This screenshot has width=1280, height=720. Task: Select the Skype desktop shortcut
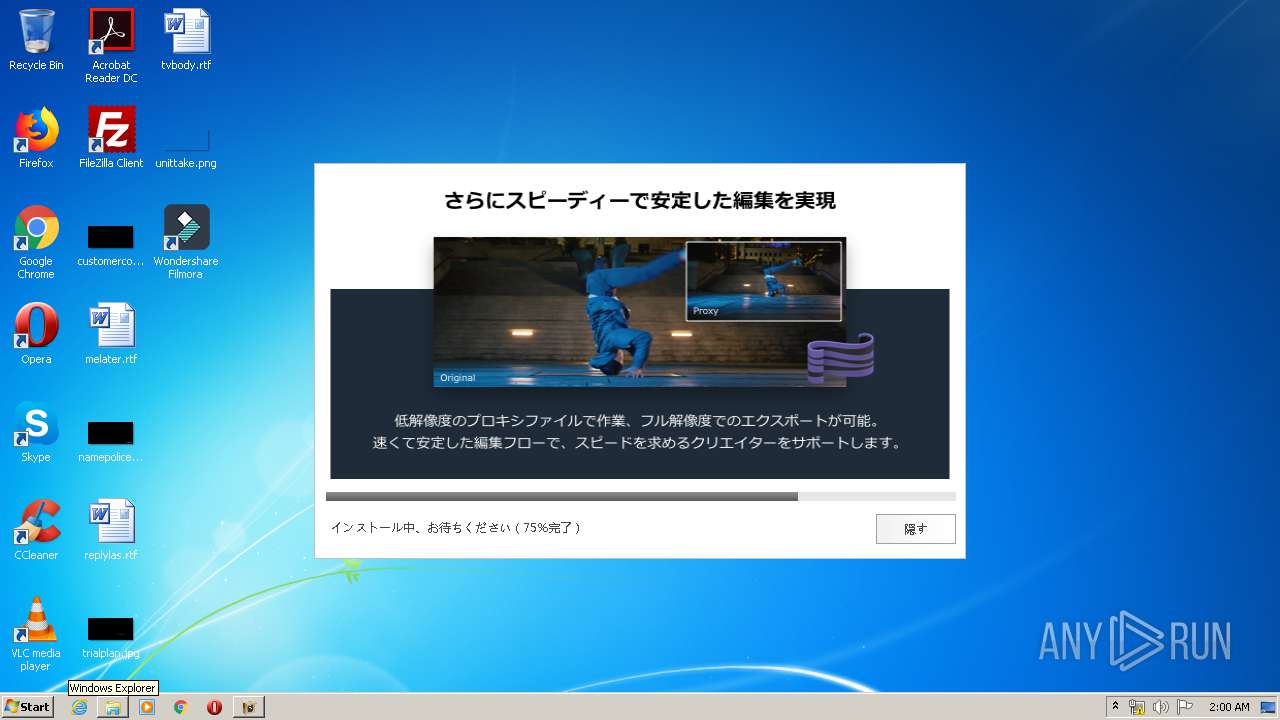36,432
